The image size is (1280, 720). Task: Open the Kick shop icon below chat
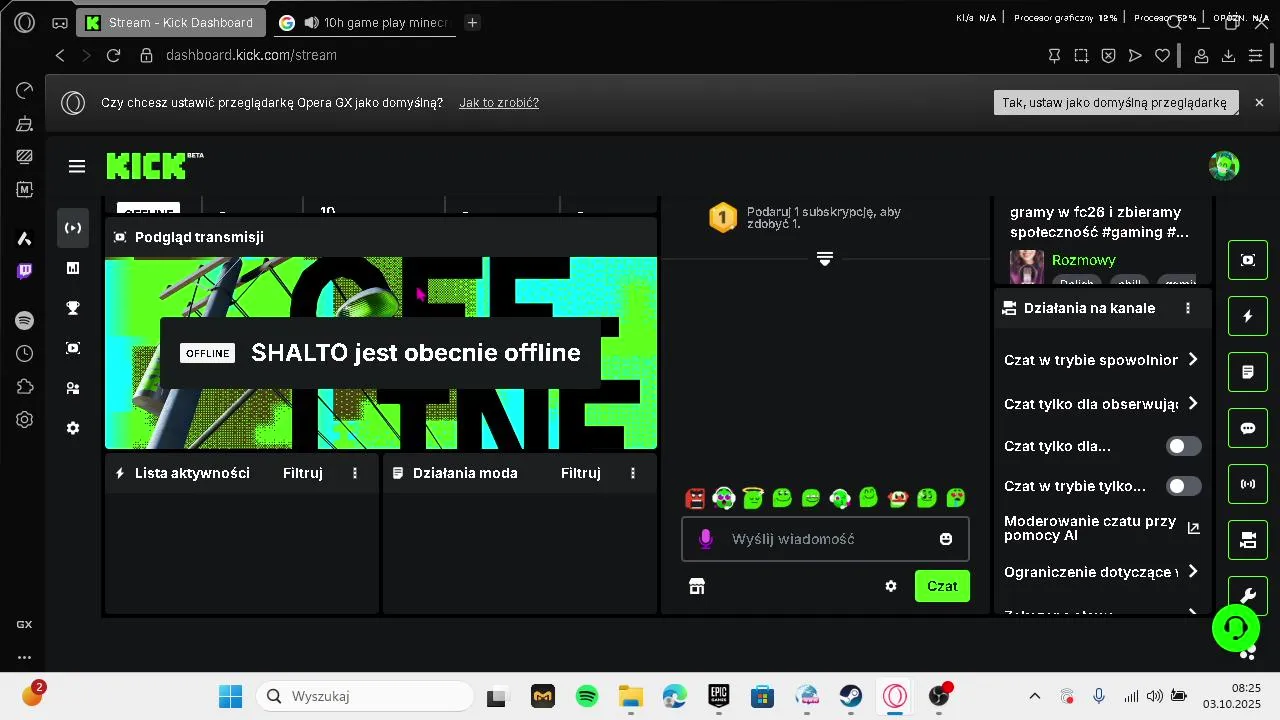point(697,586)
